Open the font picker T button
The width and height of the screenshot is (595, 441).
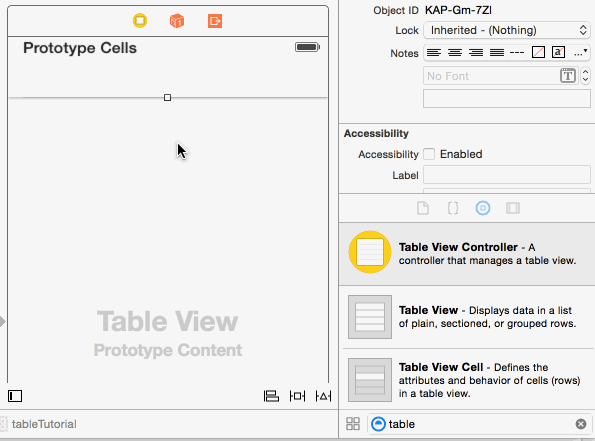568,76
